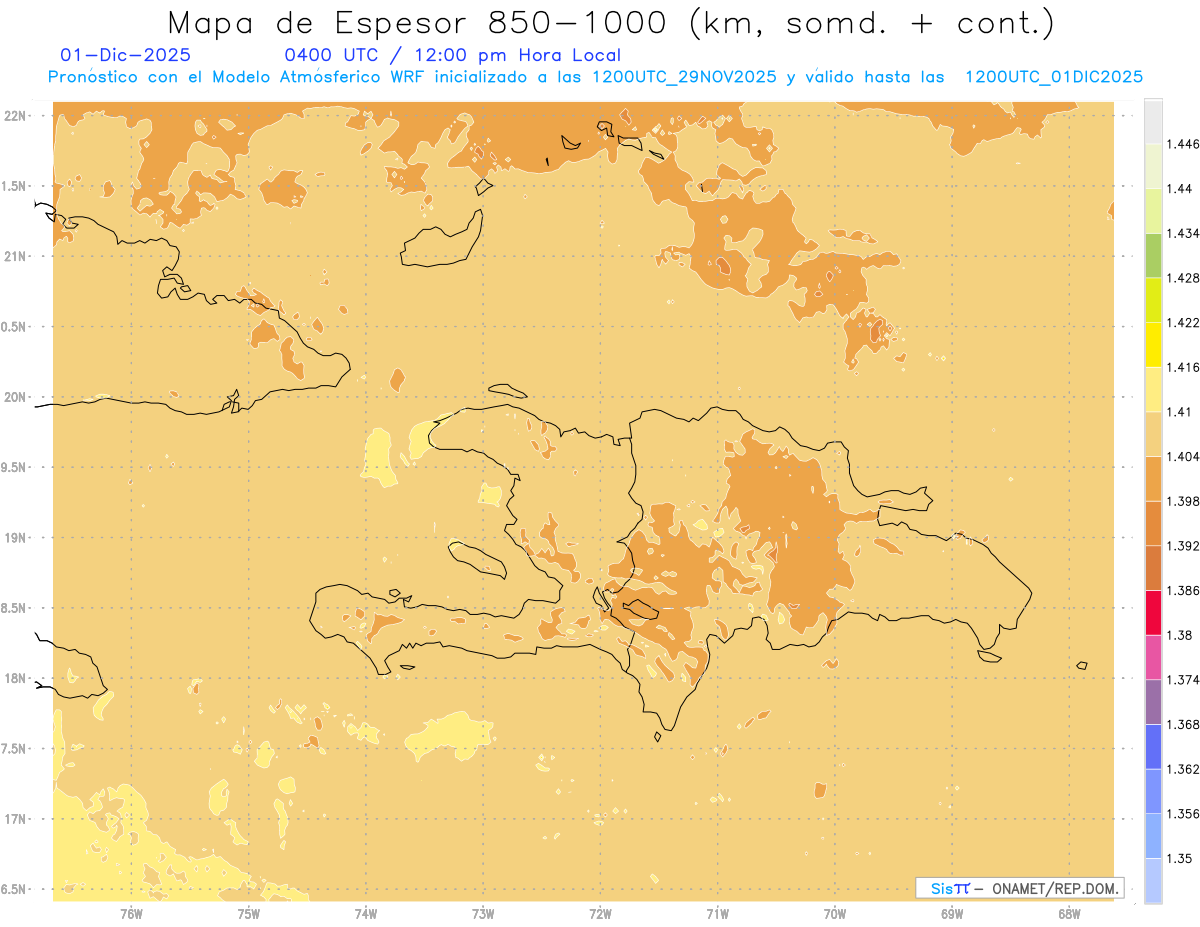
Task: Click the 21N latitude label
Action: [x=15, y=256]
